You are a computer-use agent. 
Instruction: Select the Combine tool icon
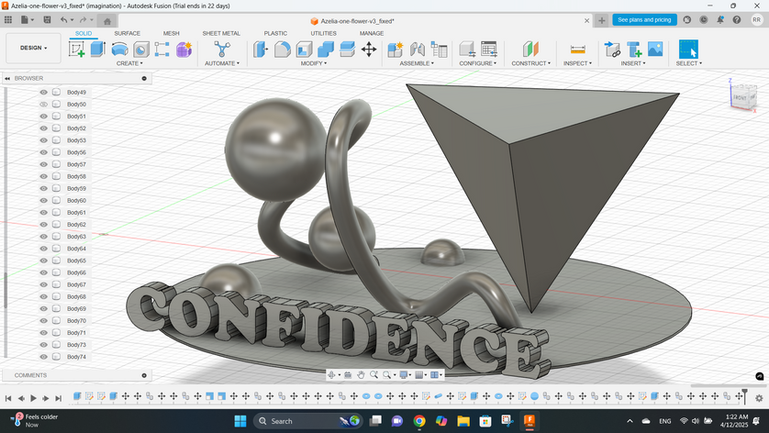[x=326, y=49]
